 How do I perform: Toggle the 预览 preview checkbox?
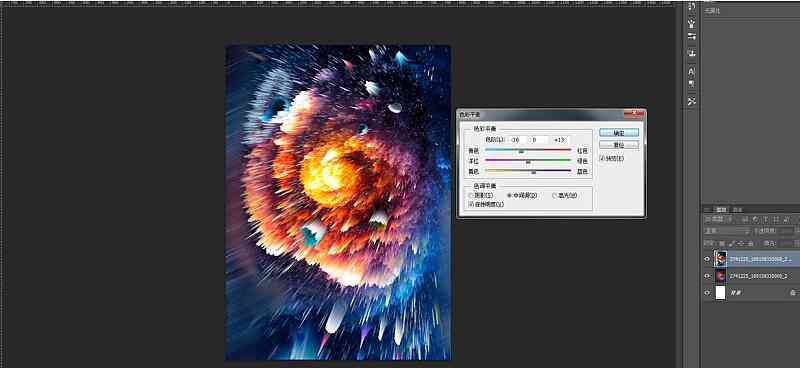pyautogui.click(x=603, y=158)
